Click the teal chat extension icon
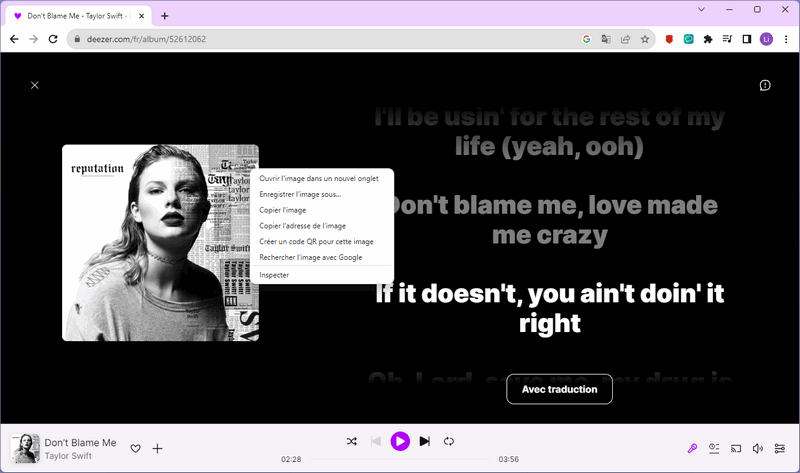800x473 pixels. tap(688, 39)
